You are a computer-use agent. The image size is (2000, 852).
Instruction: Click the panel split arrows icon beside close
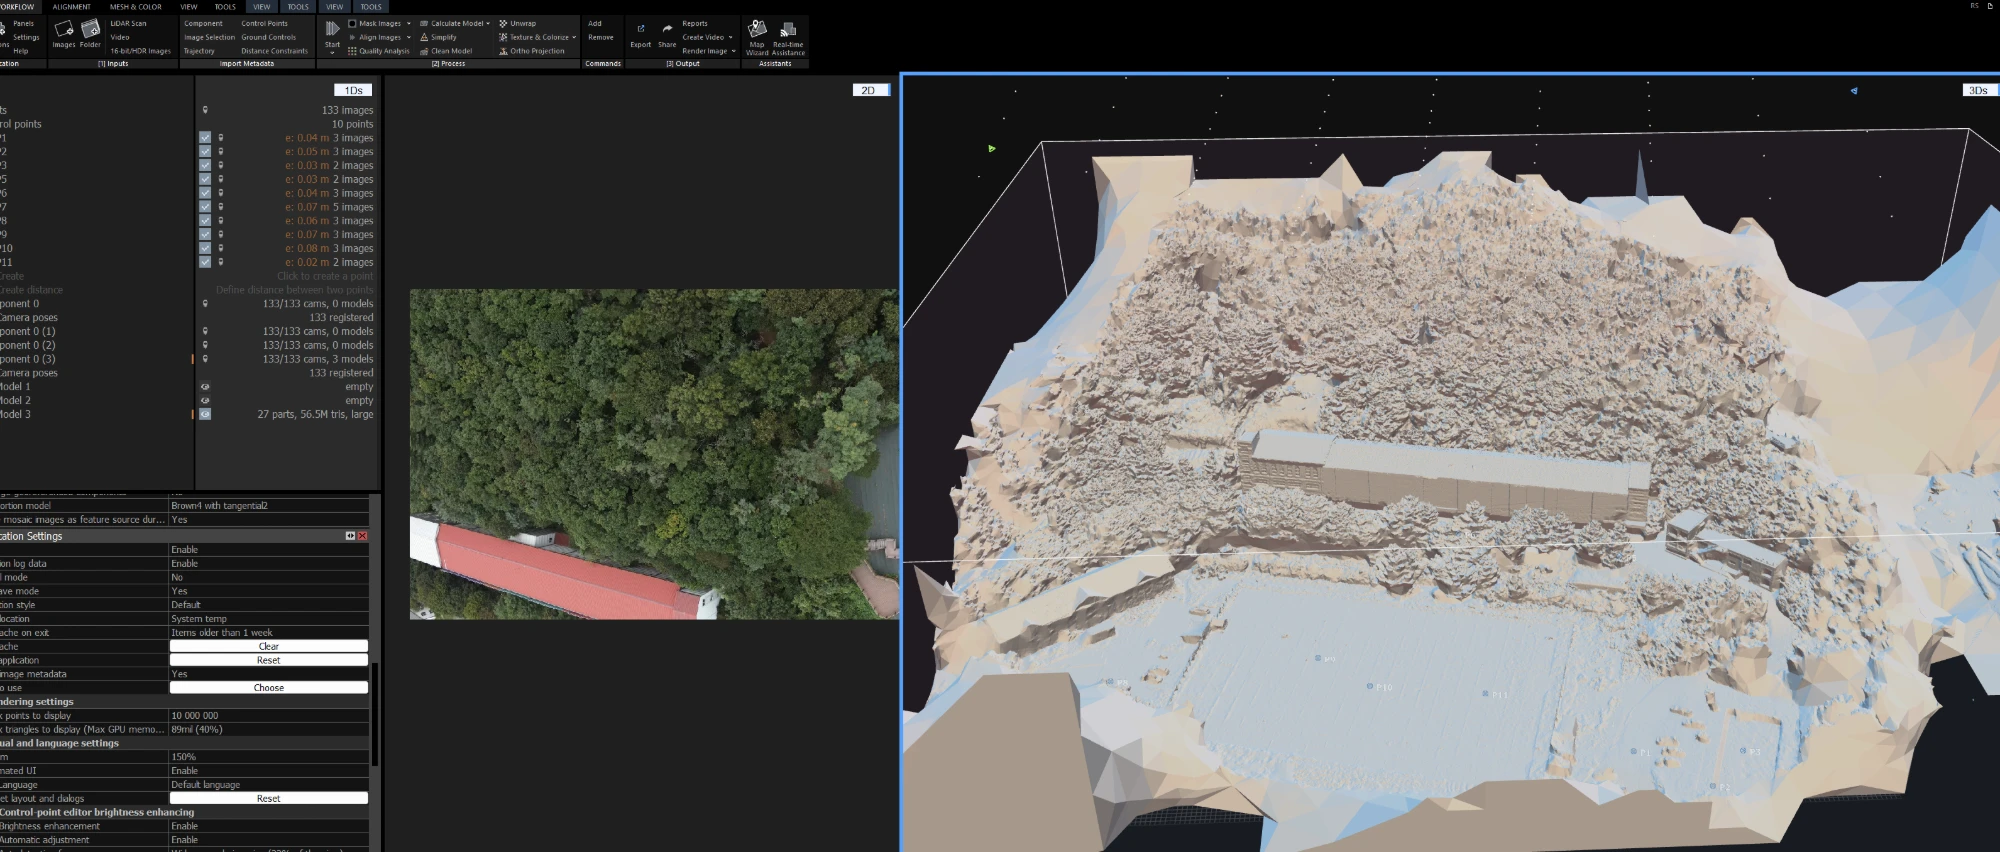350,536
